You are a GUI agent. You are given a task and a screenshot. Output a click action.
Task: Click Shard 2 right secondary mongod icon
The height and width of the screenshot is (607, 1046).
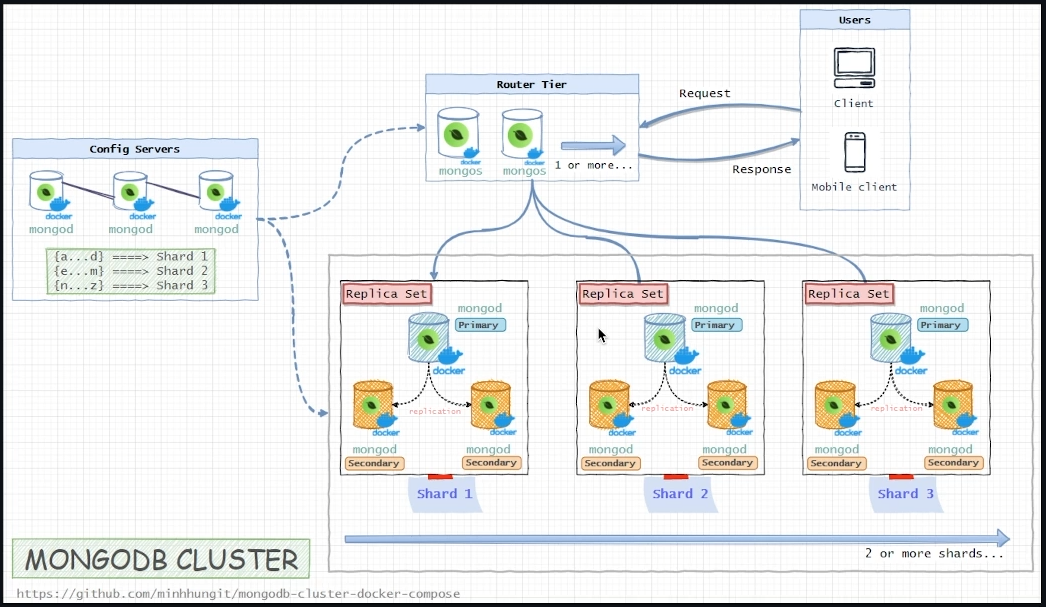728,407
